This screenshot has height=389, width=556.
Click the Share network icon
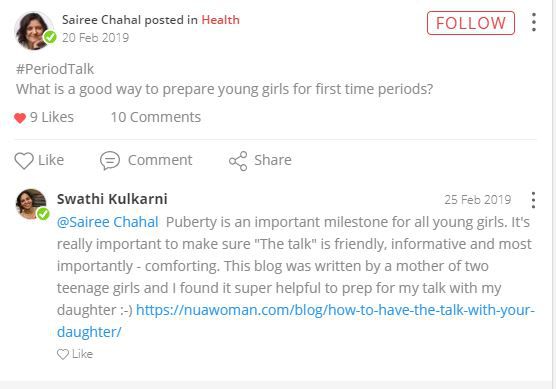point(238,161)
